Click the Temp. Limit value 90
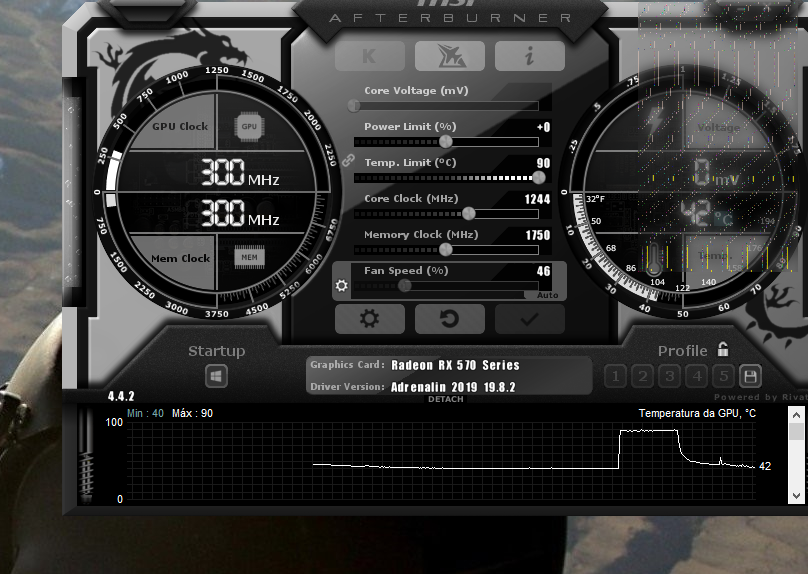Viewport: 808px width, 574px height. [x=543, y=163]
